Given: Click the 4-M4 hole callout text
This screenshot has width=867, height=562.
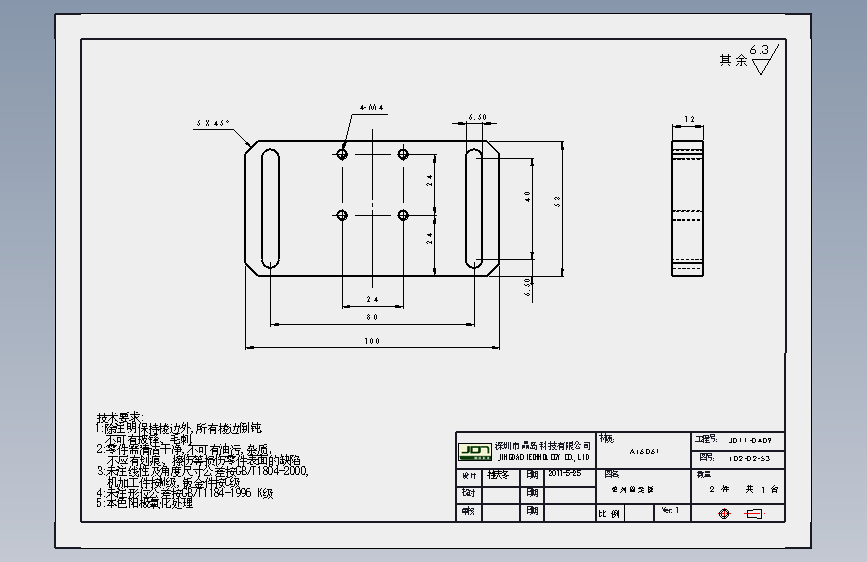Looking at the screenshot, I should click(x=372, y=107).
